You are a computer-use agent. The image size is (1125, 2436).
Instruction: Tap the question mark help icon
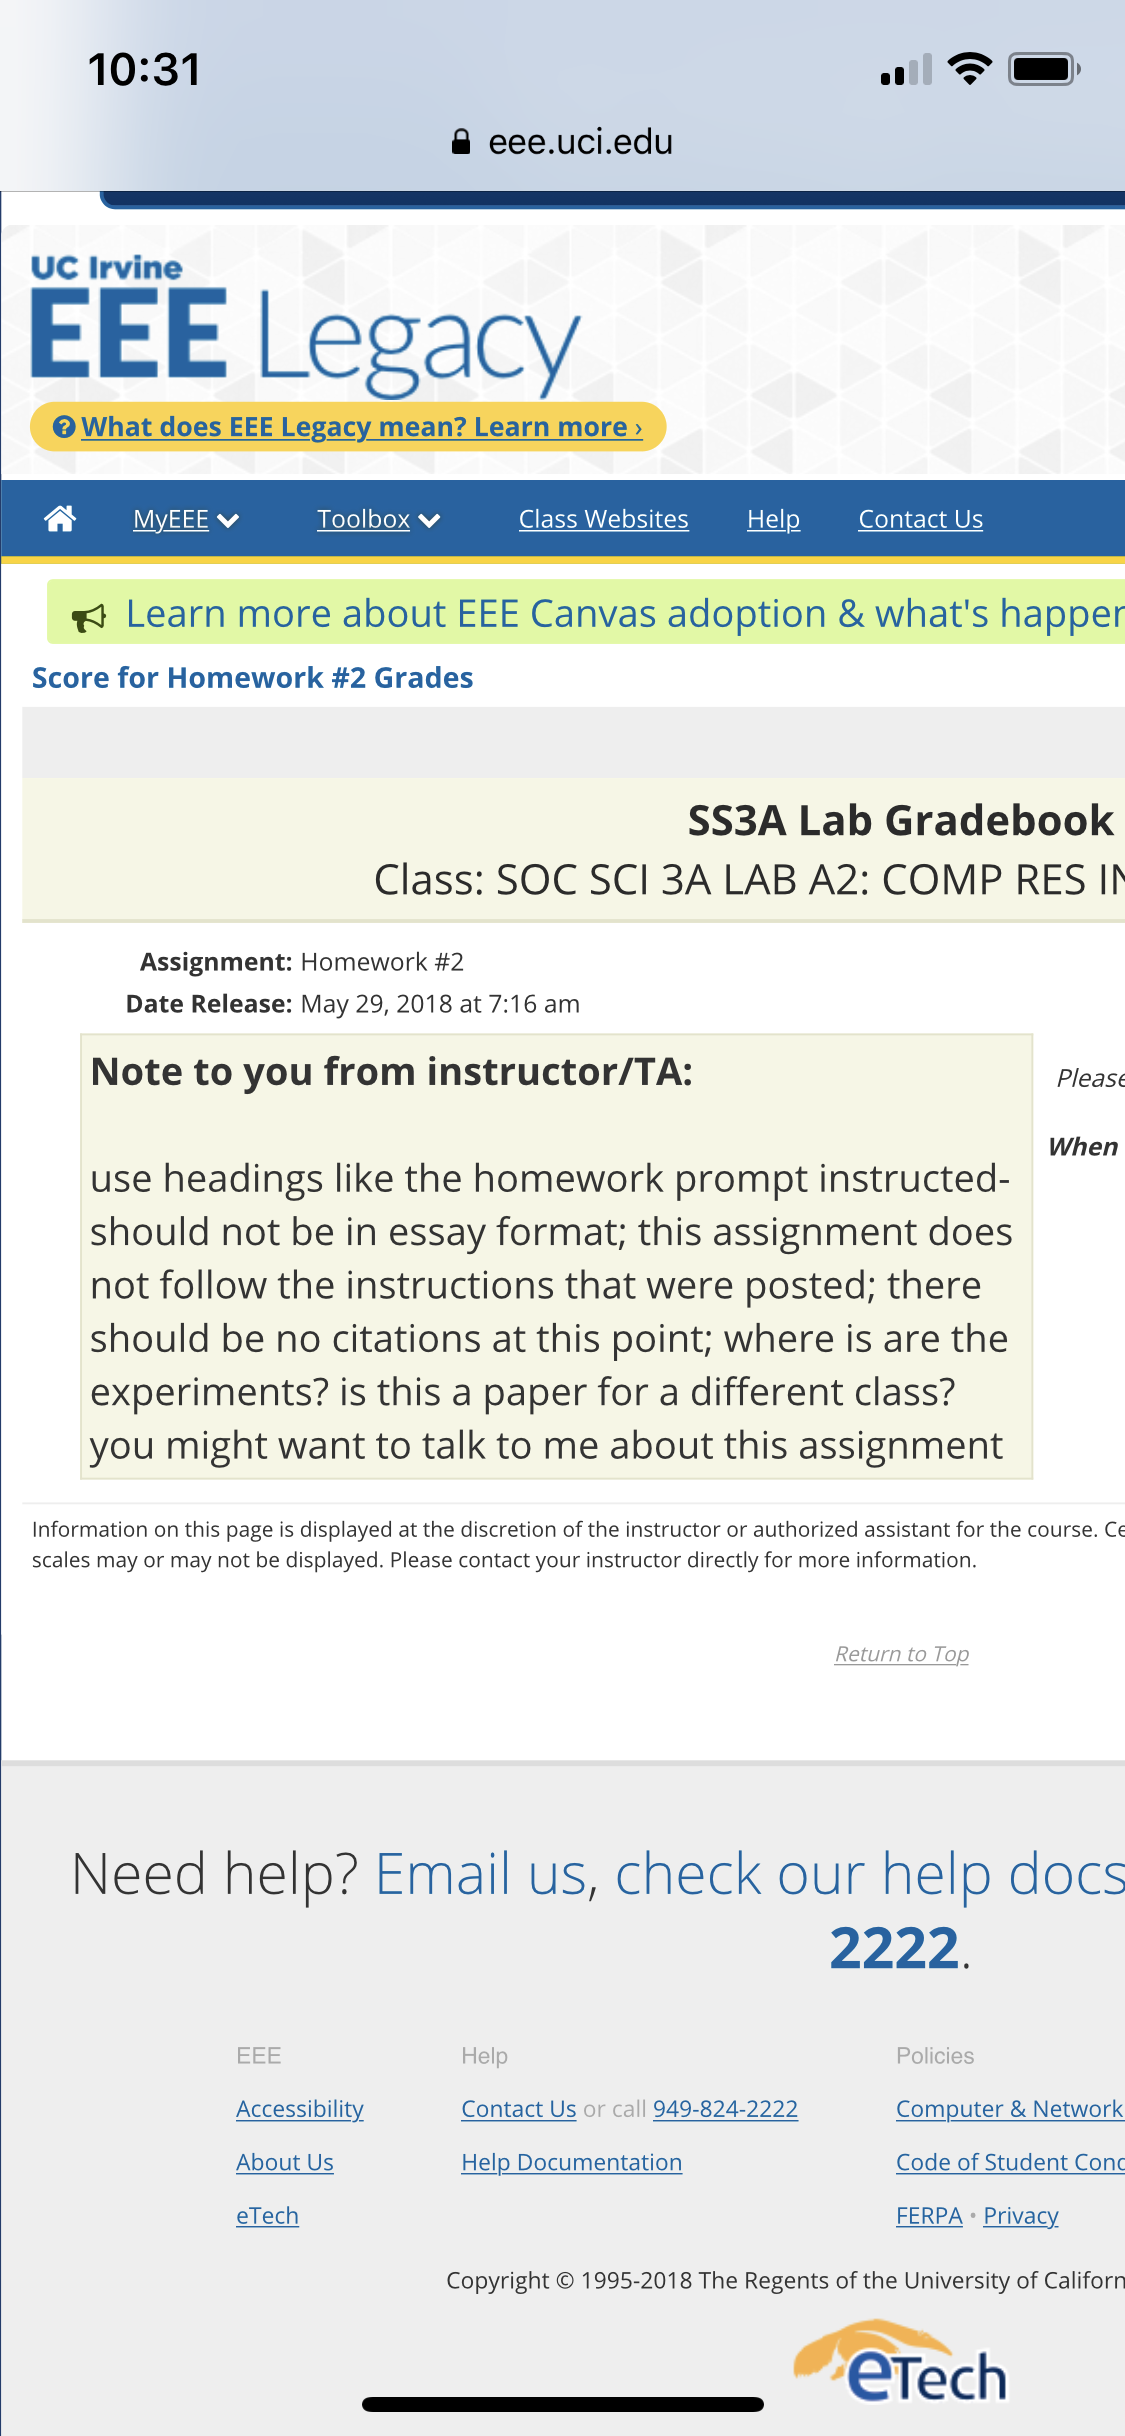pos(64,427)
